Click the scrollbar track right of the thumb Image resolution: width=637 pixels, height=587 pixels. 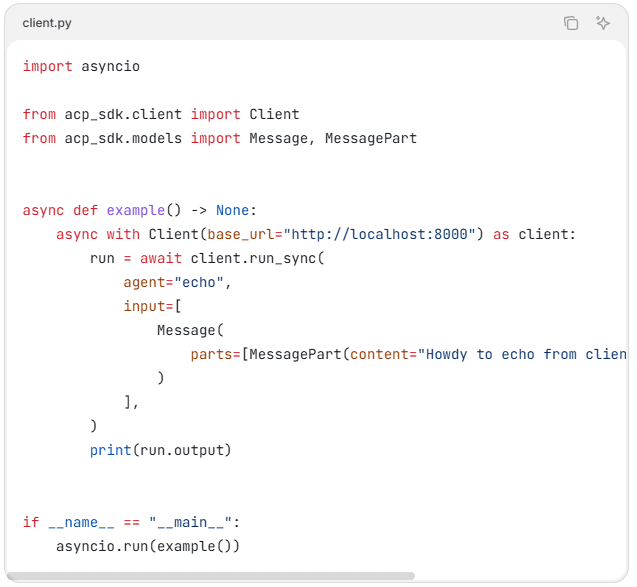point(520,576)
